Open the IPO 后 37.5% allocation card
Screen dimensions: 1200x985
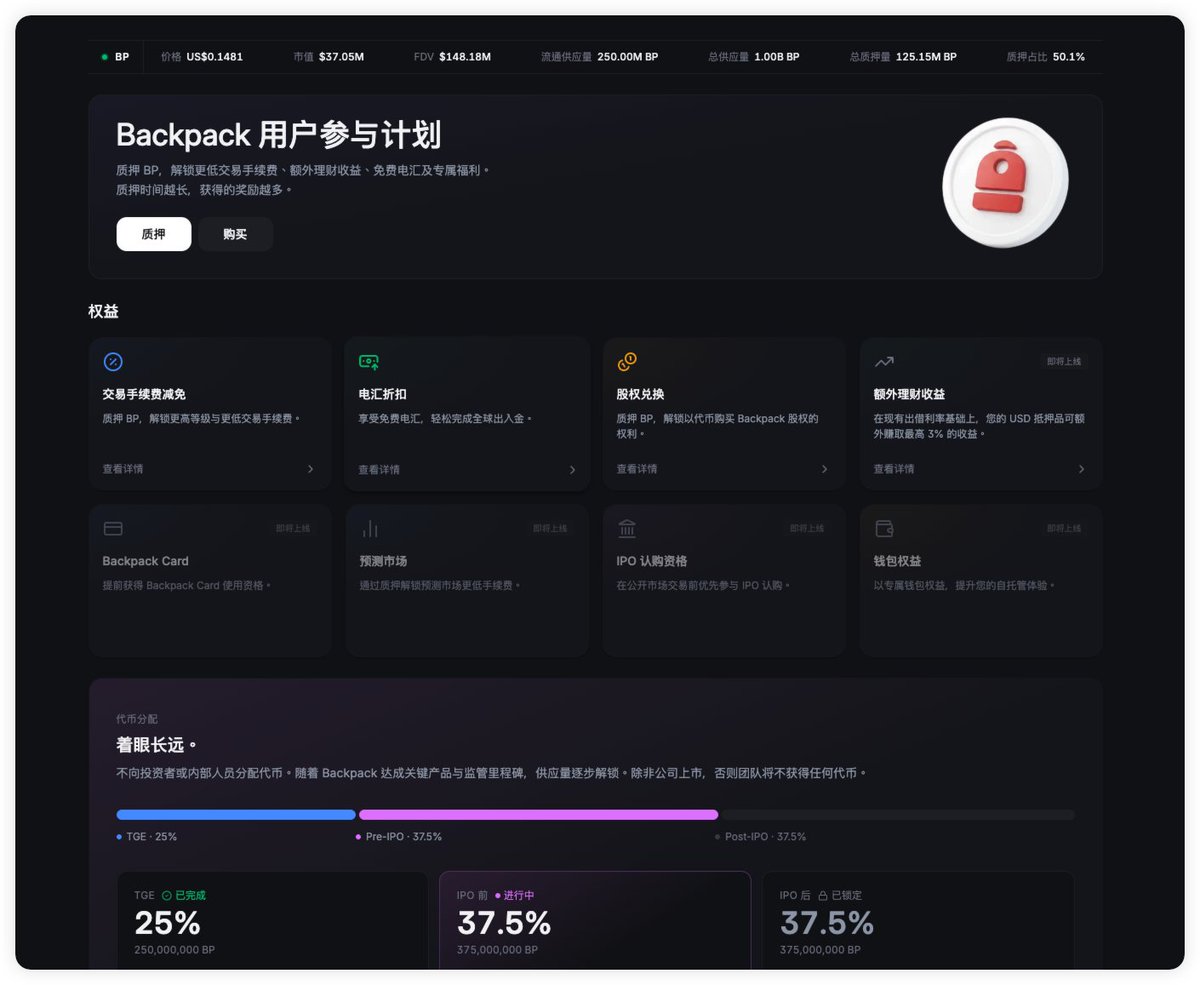point(918,921)
